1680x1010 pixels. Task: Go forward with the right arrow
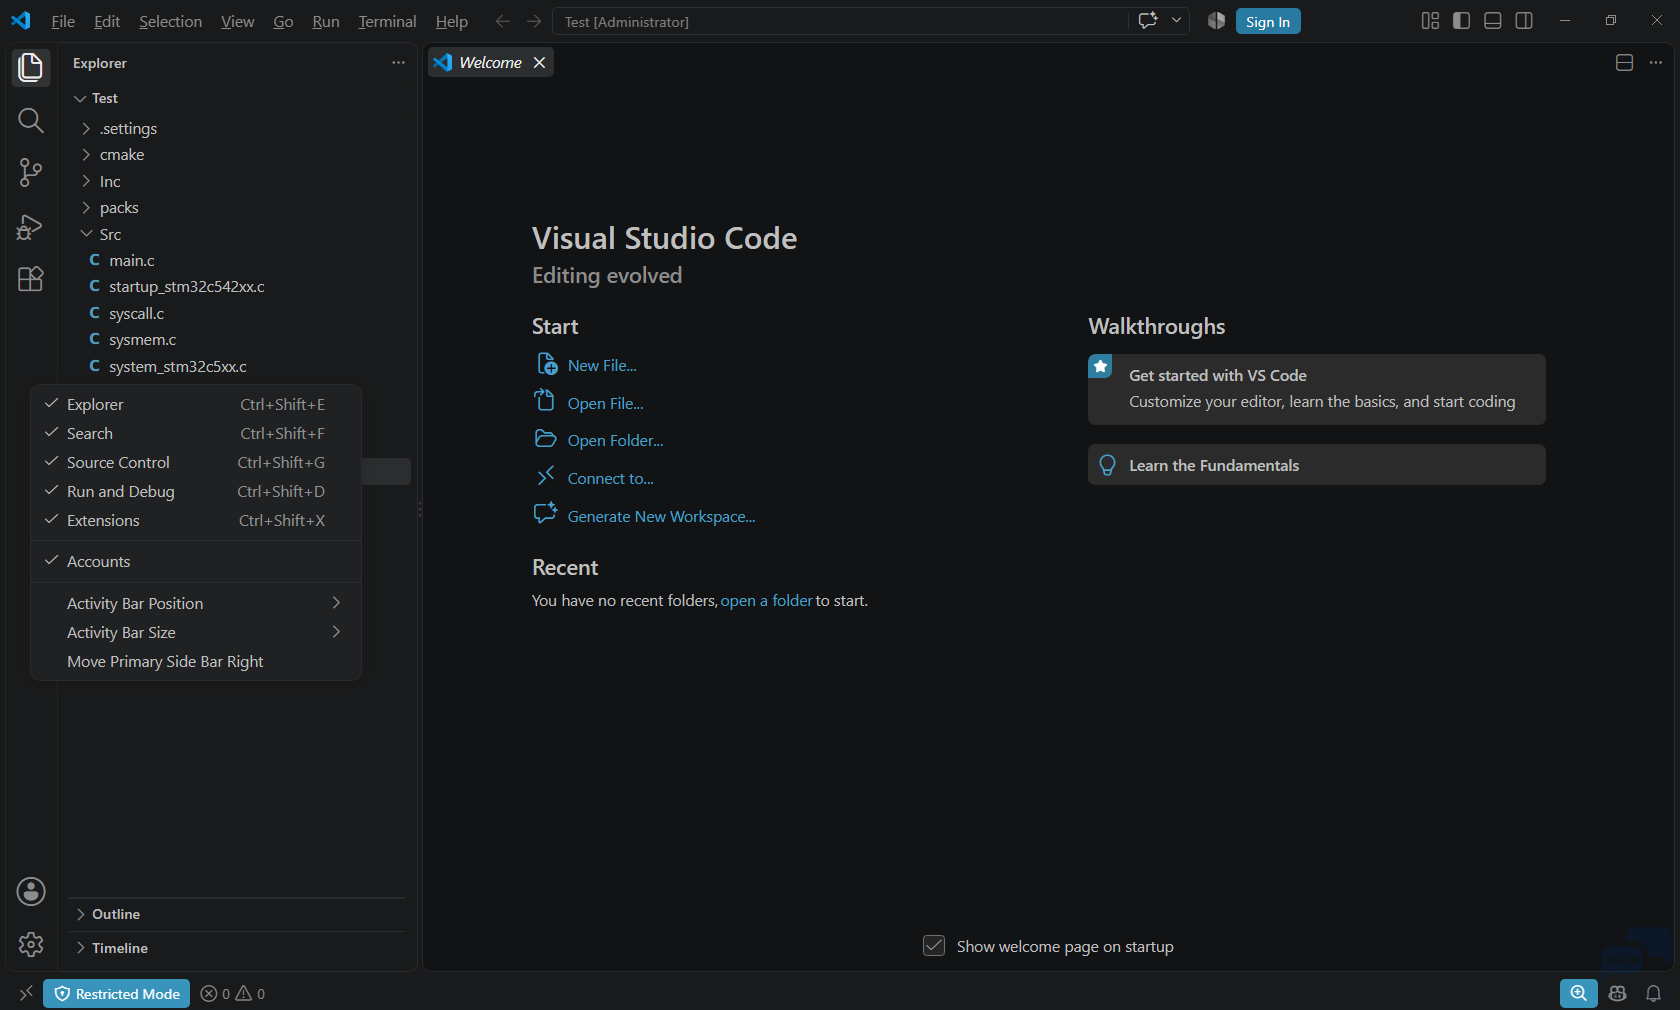tap(534, 21)
